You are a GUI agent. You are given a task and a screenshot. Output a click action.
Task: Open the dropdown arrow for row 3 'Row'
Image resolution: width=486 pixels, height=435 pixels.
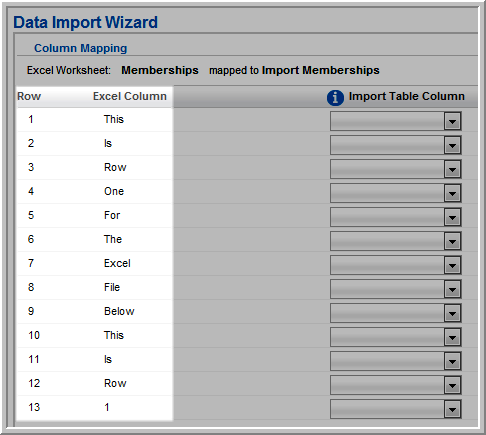click(x=396, y=169)
